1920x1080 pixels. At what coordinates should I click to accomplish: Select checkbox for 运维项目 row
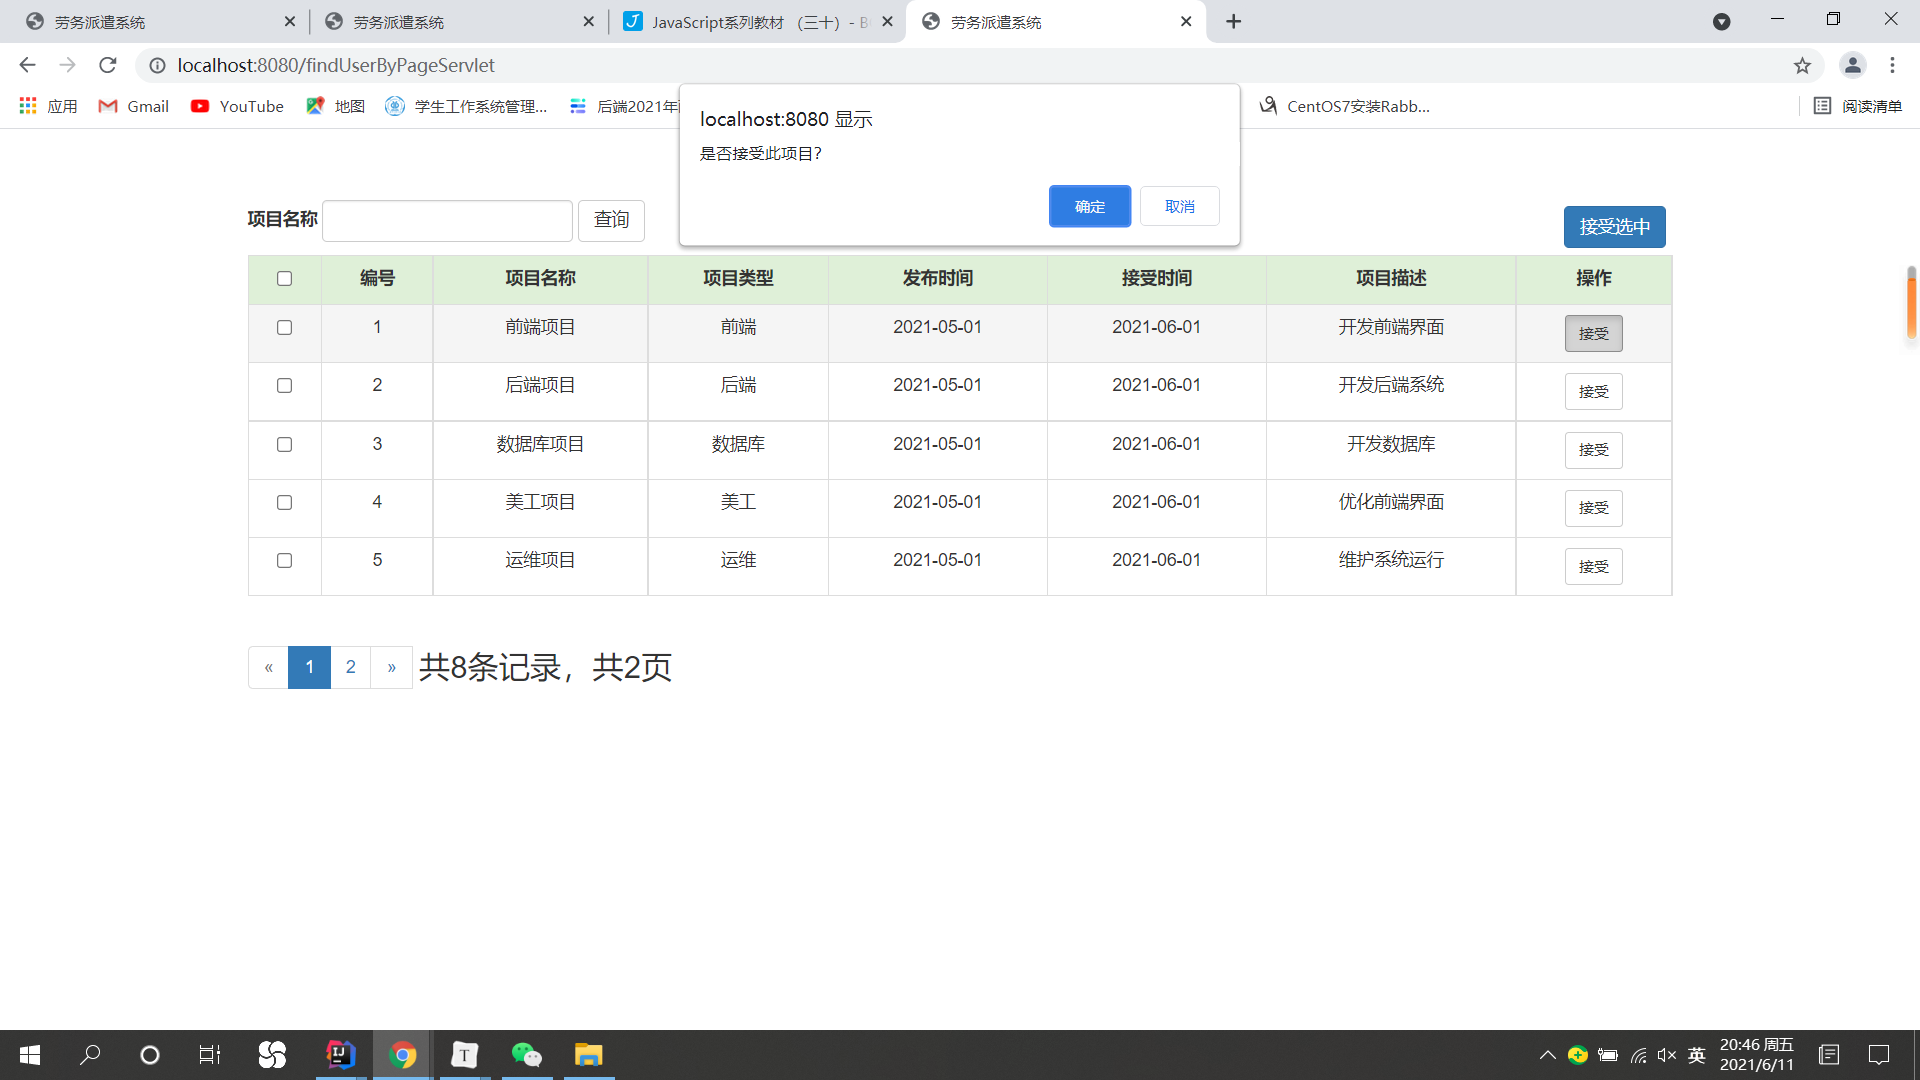tap(285, 561)
